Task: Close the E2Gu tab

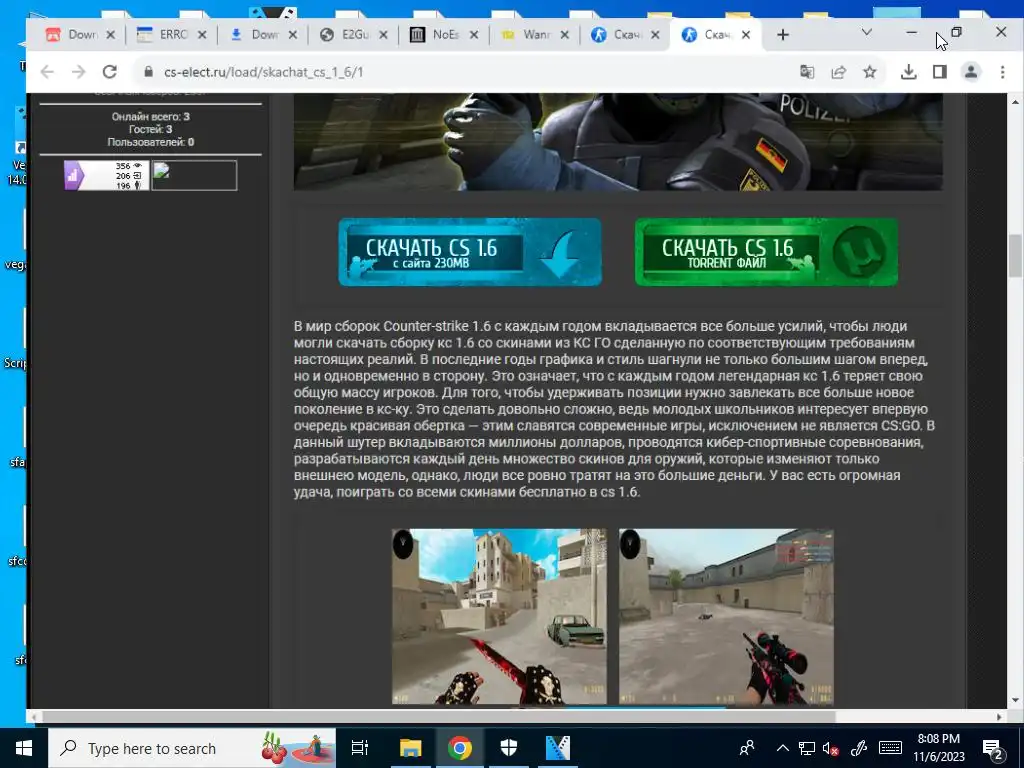Action: pos(383,35)
